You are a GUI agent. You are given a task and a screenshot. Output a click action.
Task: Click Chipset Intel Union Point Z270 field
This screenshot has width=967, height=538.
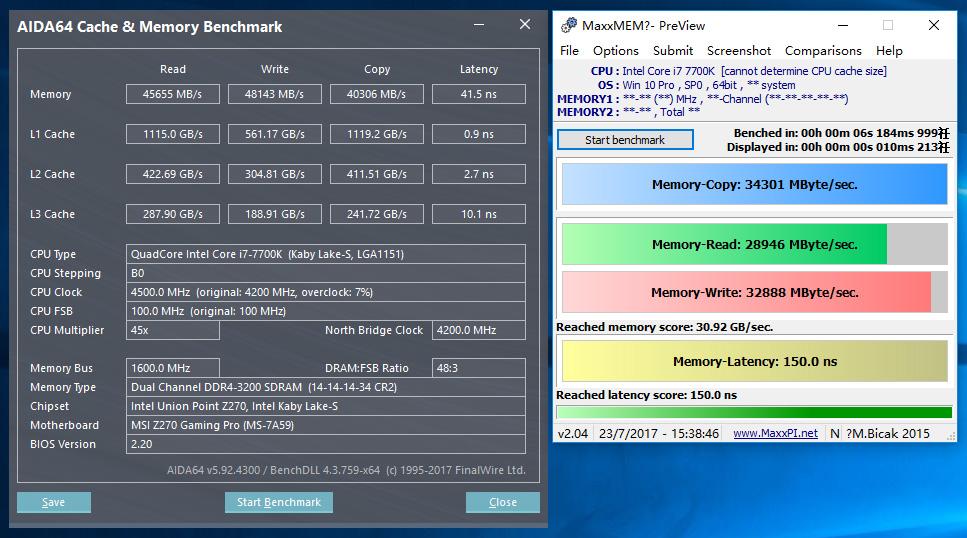click(x=326, y=406)
